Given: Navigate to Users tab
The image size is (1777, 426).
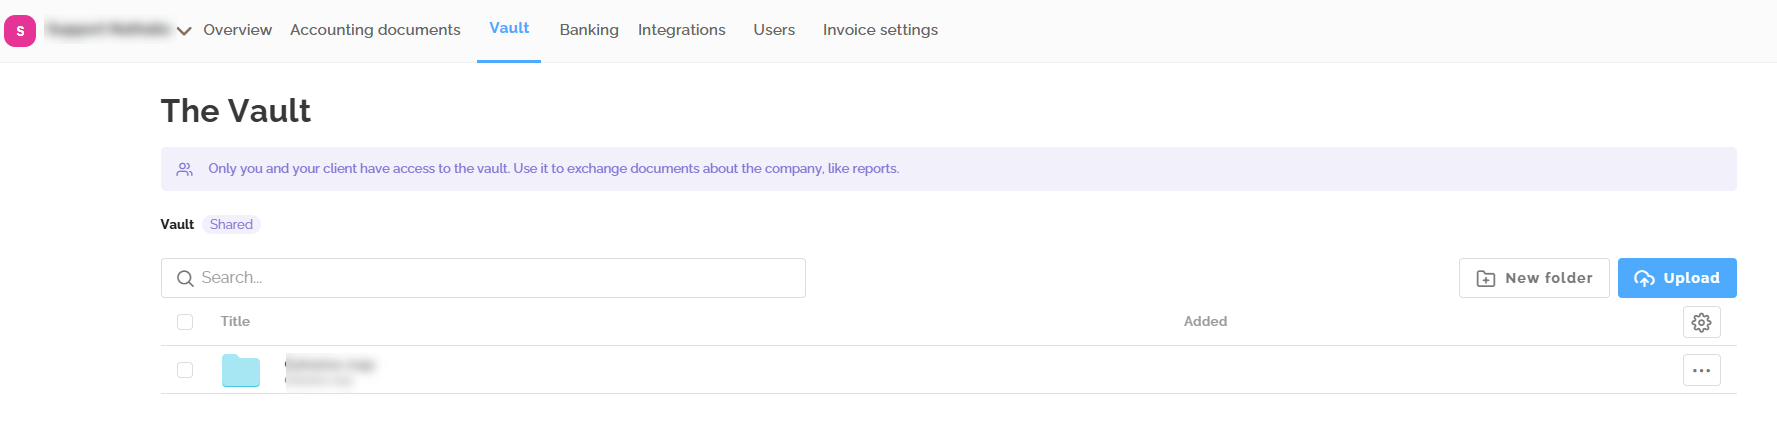Looking at the screenshot, I should coord(774,30).
